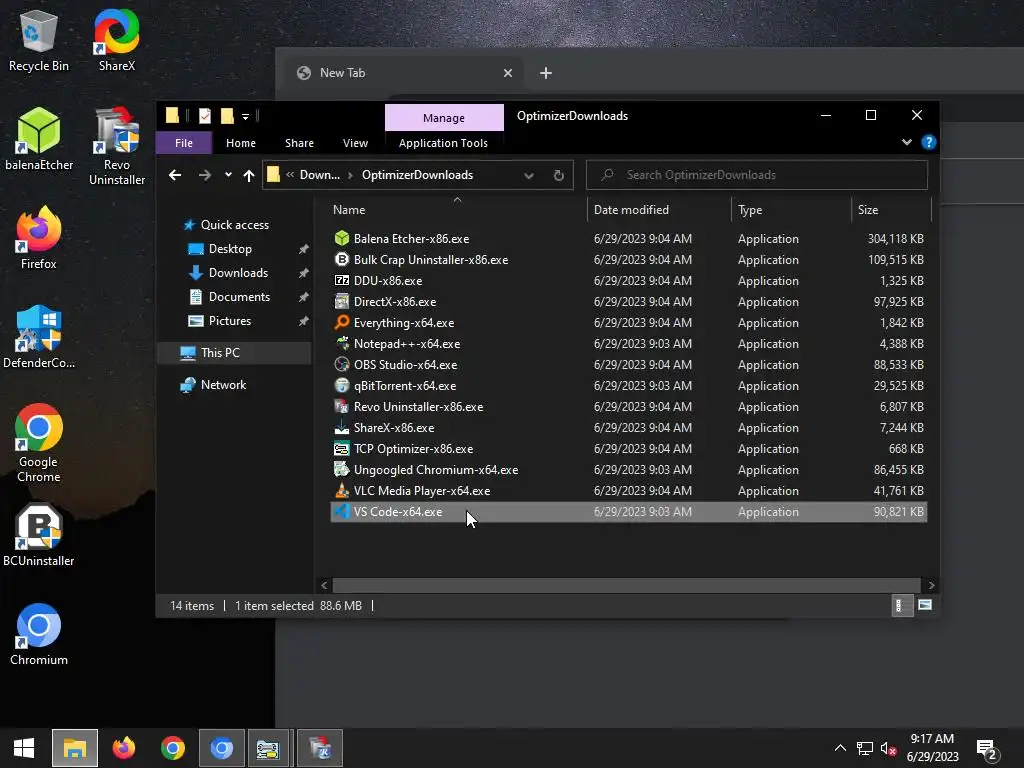The width and height of the screenshot is (1024, 768).
Task: Open Pictures in navigation pane
Action: pyautogui.click(x=229, y=321)
